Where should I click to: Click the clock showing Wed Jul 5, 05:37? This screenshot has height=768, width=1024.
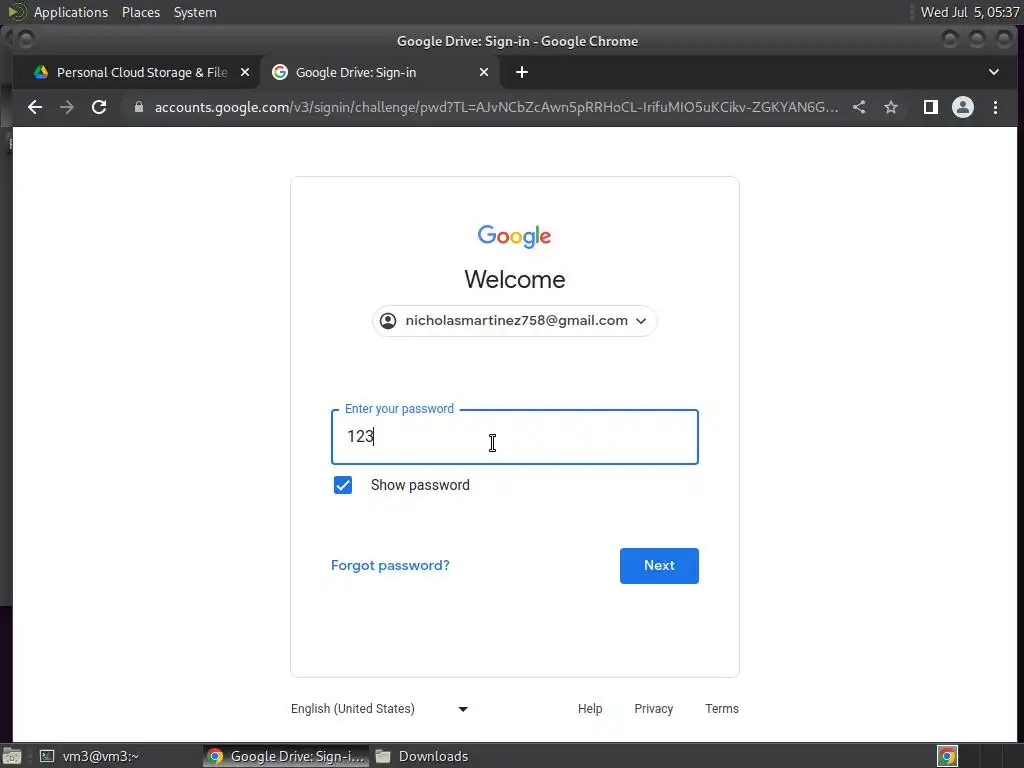tap(969, 12)
